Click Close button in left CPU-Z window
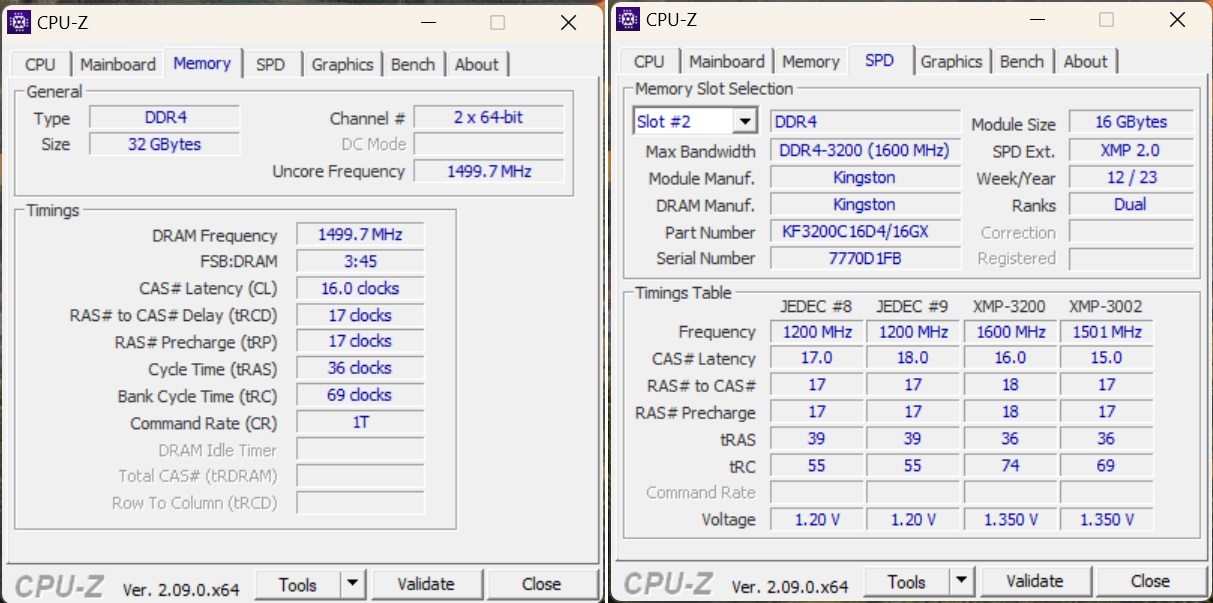 [x=541, y=585]
